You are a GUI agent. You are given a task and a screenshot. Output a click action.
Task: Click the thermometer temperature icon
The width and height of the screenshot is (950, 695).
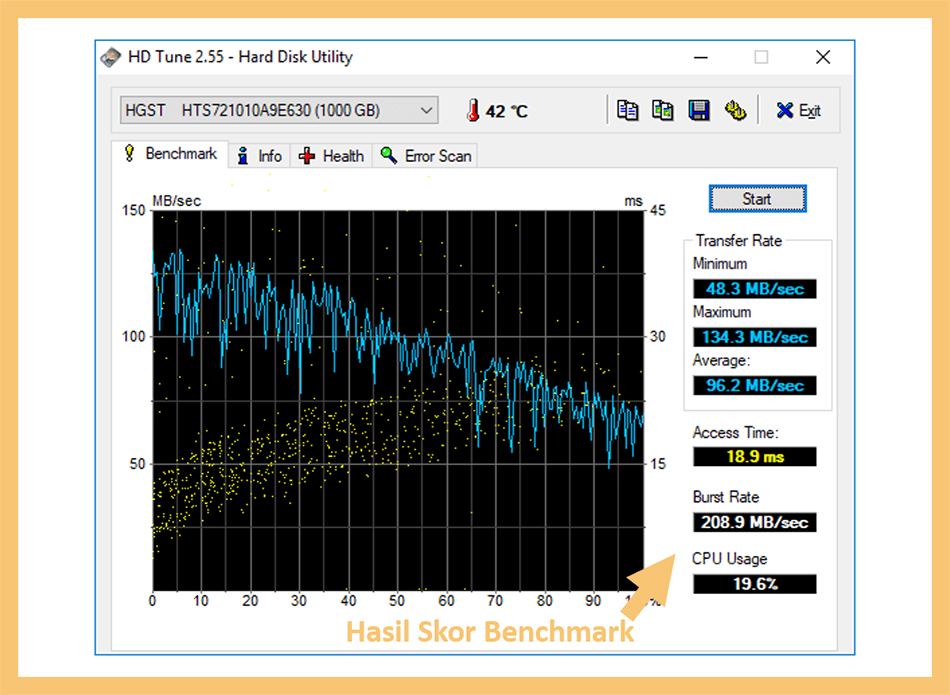473,111
